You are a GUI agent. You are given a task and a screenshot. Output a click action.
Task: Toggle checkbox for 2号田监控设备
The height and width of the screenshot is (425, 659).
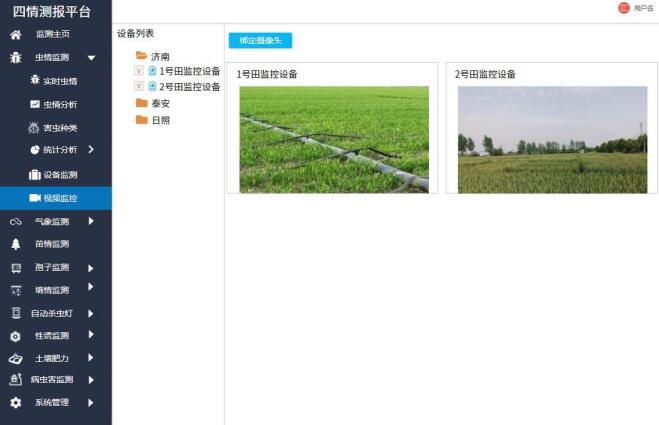point(139,86)
